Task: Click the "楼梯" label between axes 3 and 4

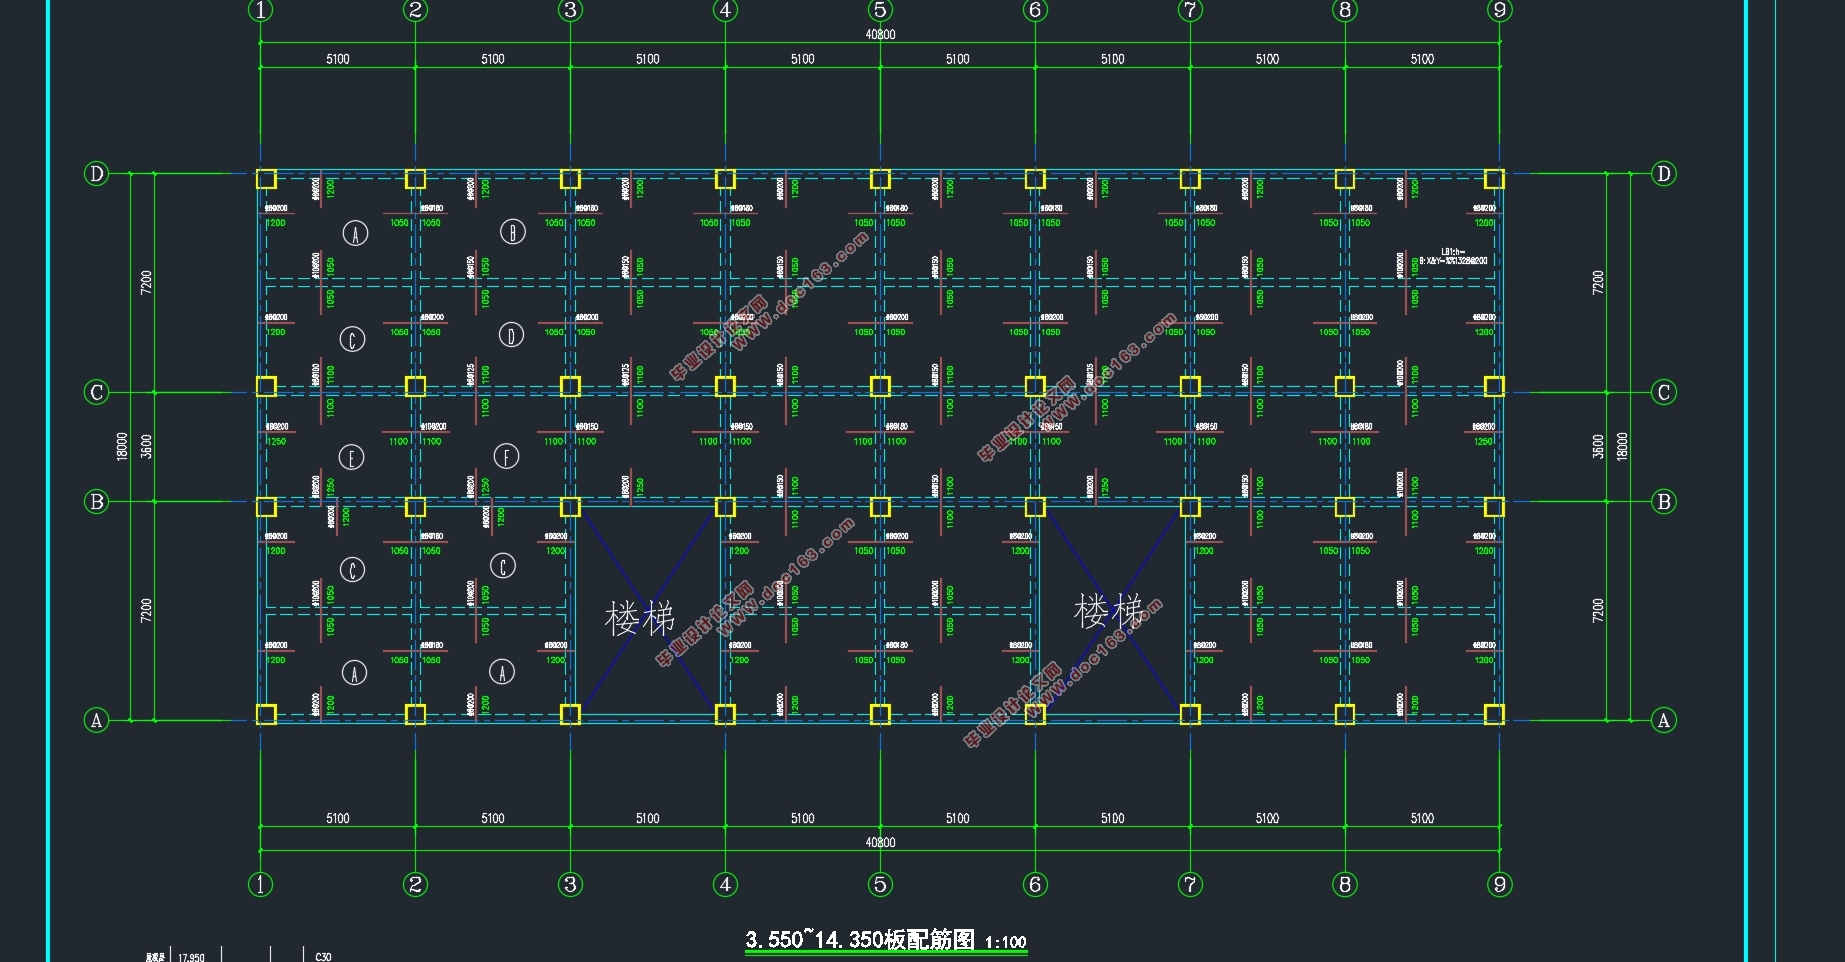Action: click(640, 618)
